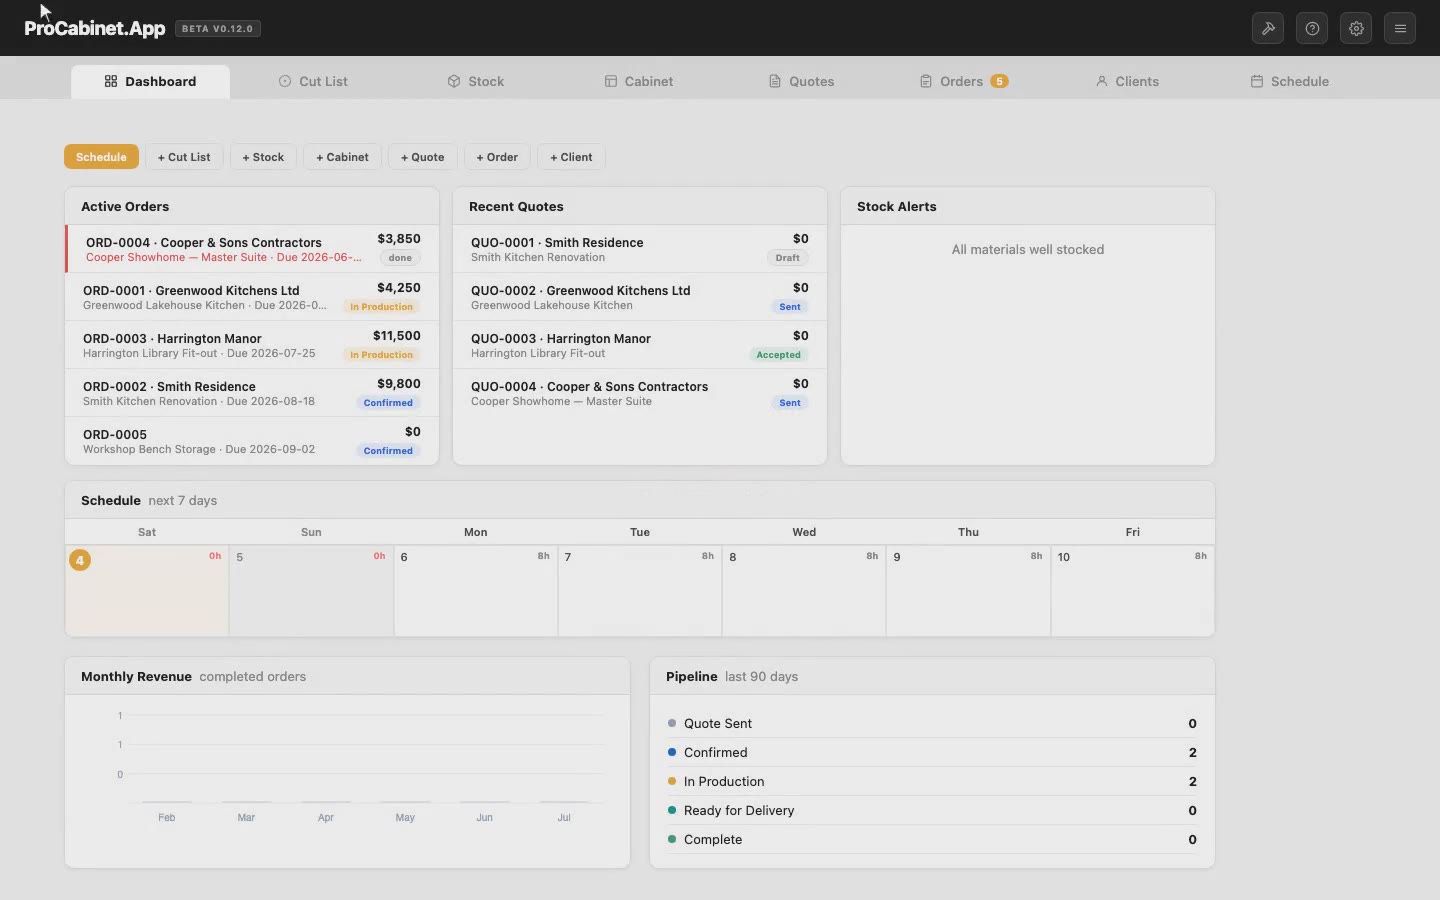Click the Schedule tab calendar icon
The image size is (1440, 900).
point(1257,81)
